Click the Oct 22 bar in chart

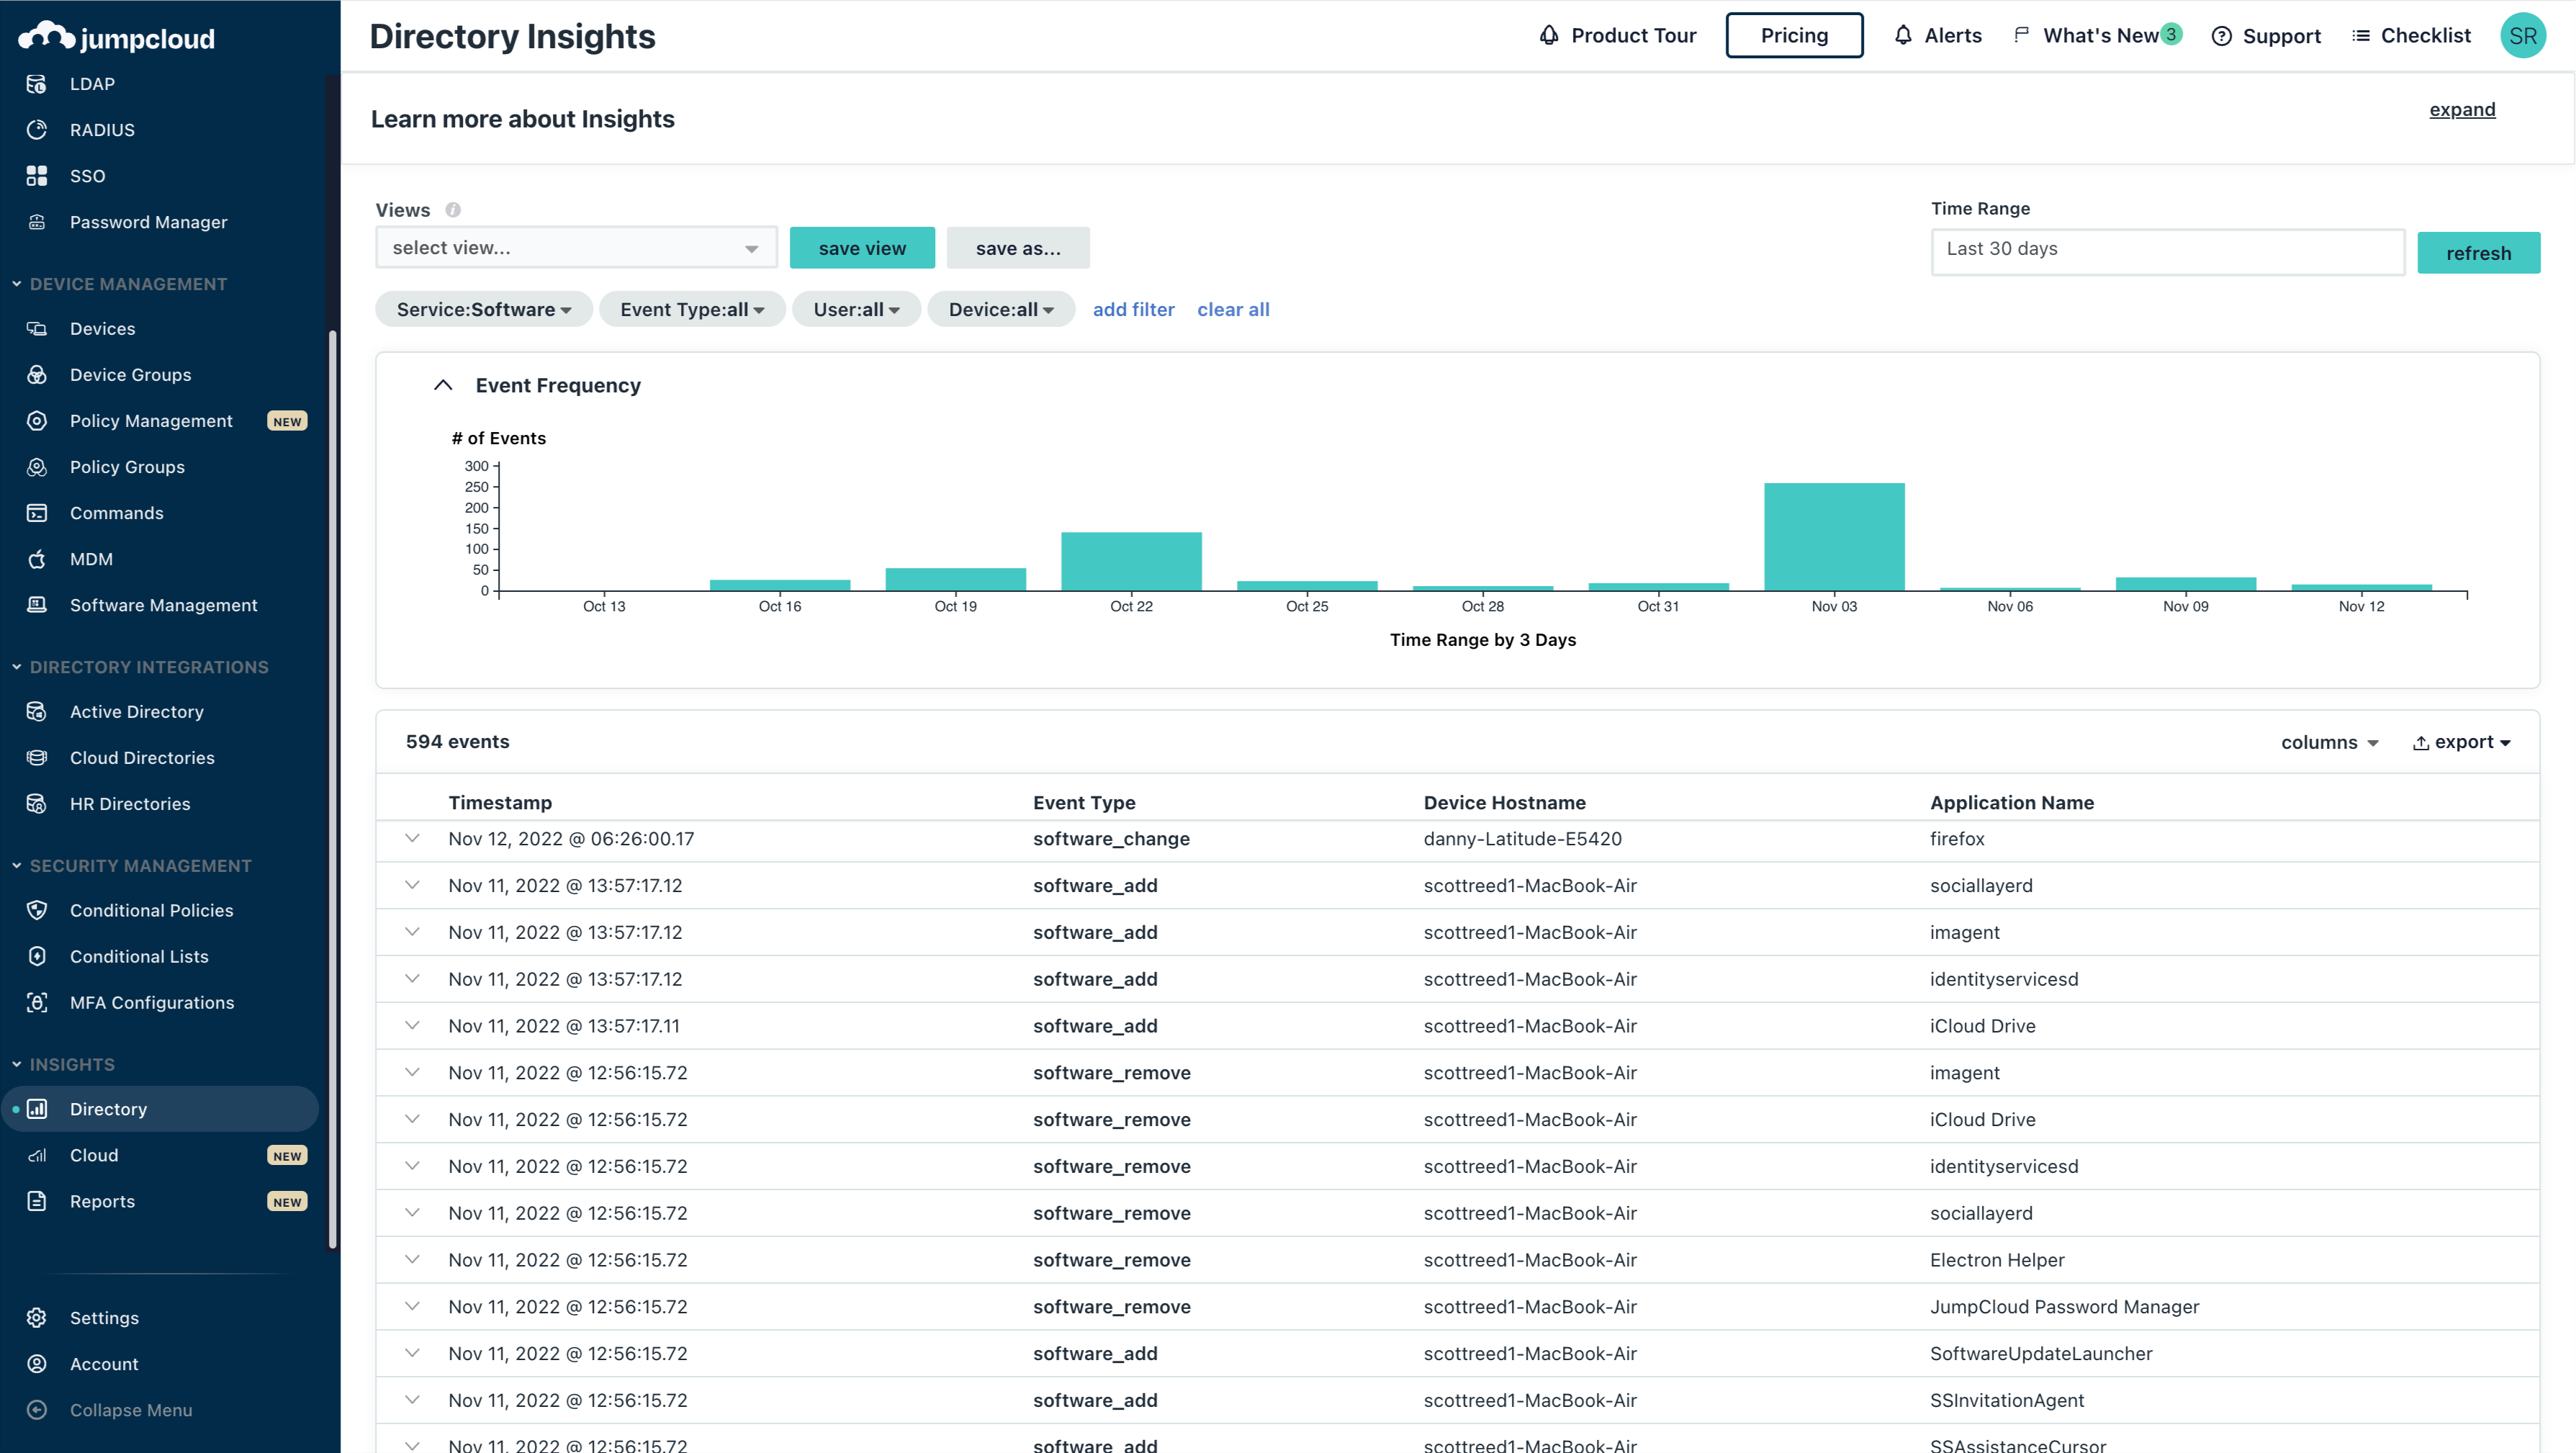click(x=1131, y=561)
